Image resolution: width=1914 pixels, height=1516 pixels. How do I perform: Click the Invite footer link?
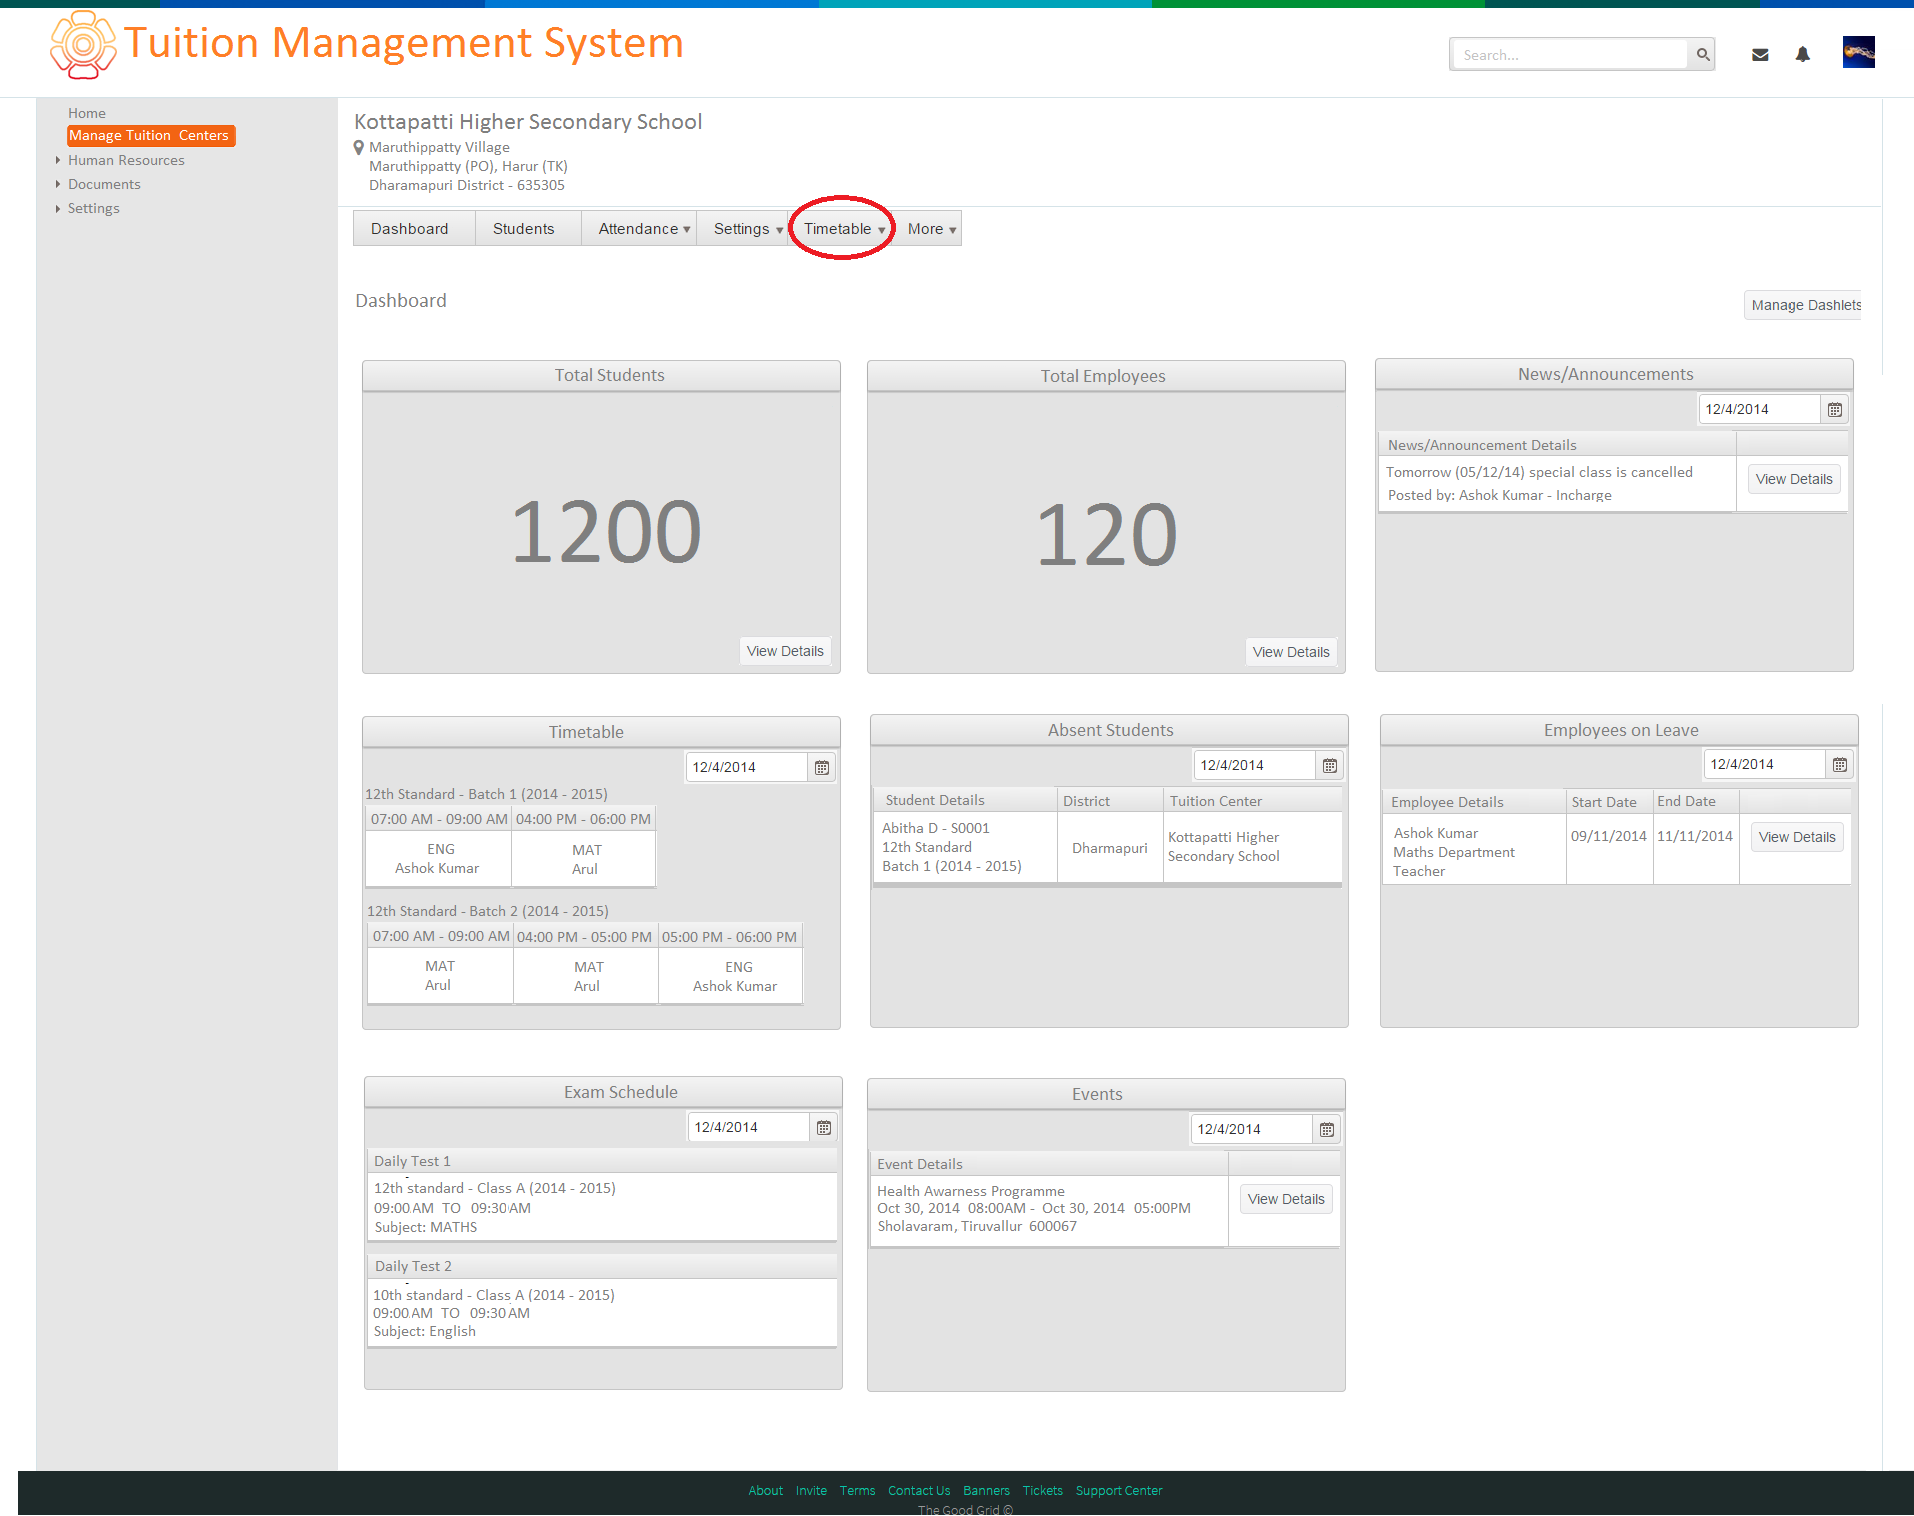point(811,1491)
